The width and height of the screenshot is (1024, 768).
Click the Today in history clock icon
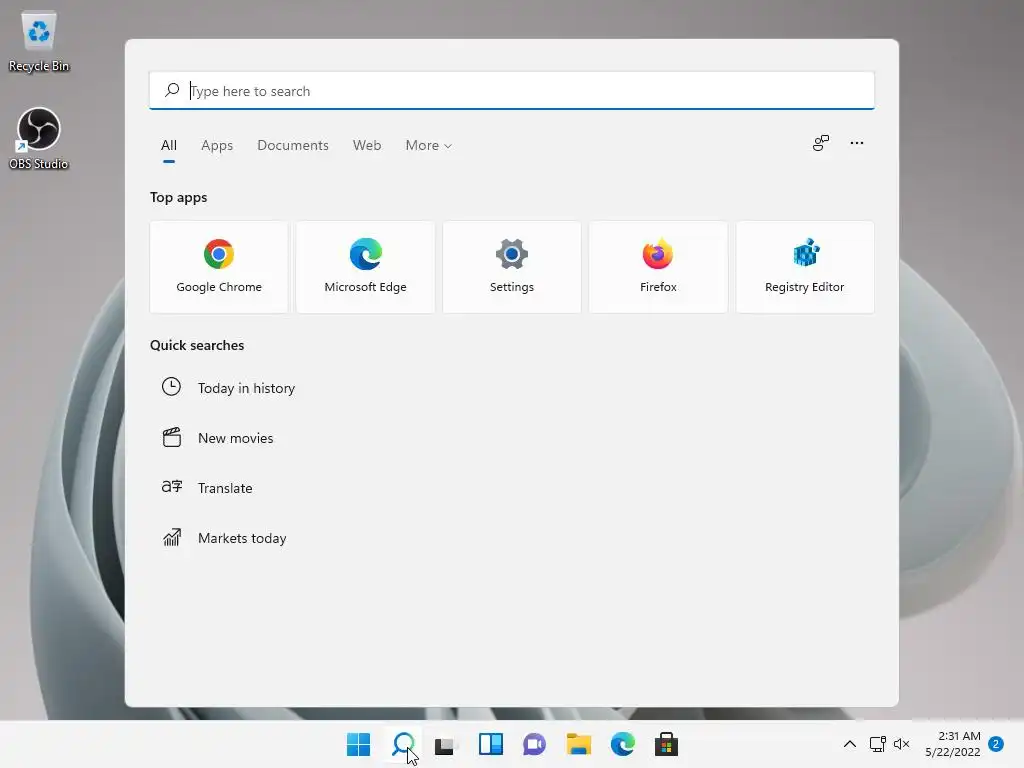171,387
